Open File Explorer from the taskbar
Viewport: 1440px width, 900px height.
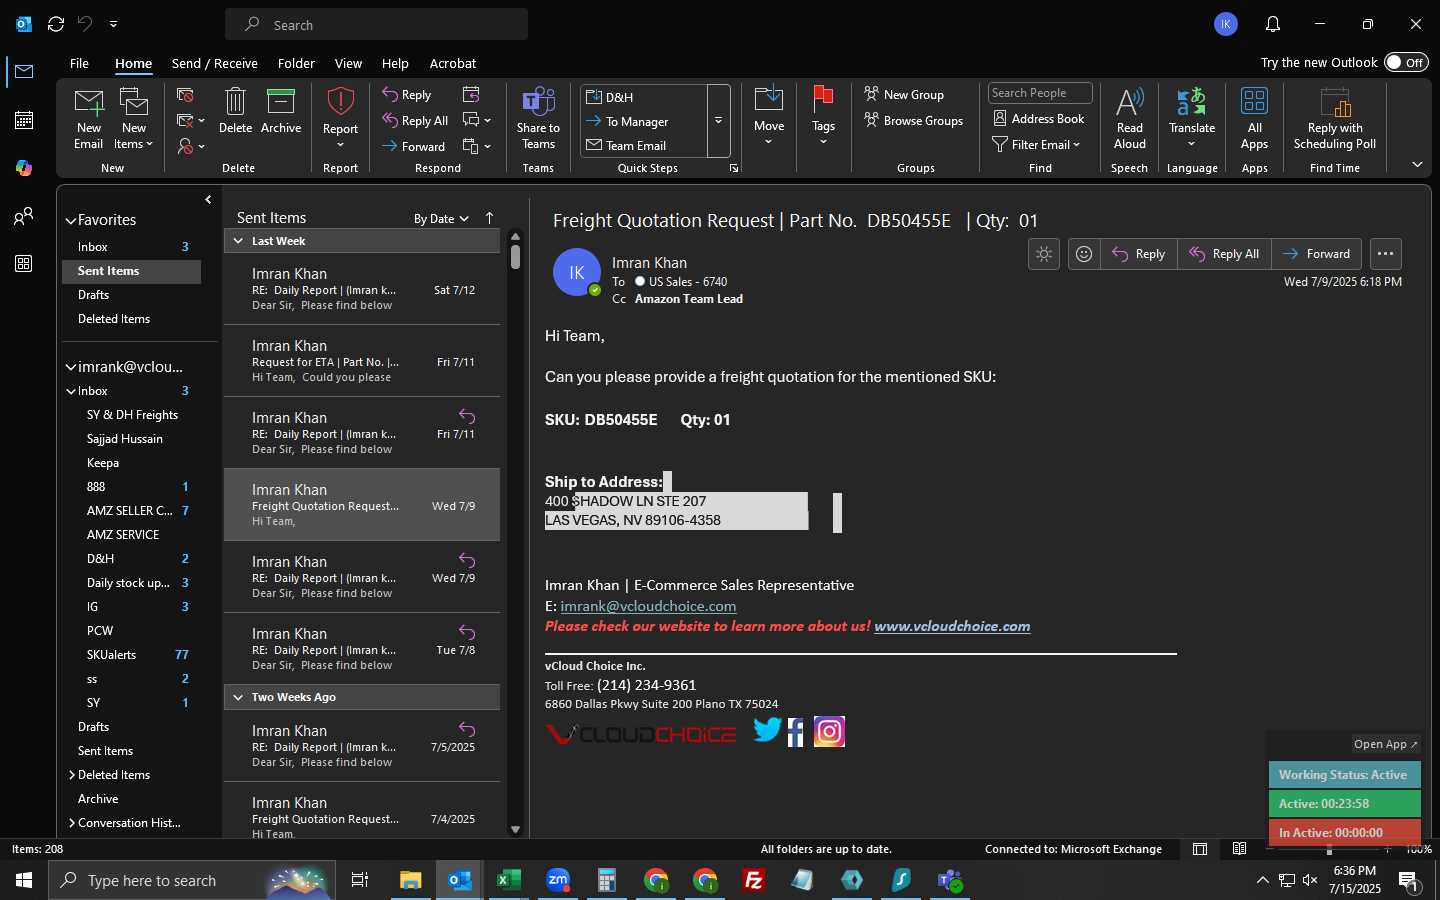[x=411, y=880]
